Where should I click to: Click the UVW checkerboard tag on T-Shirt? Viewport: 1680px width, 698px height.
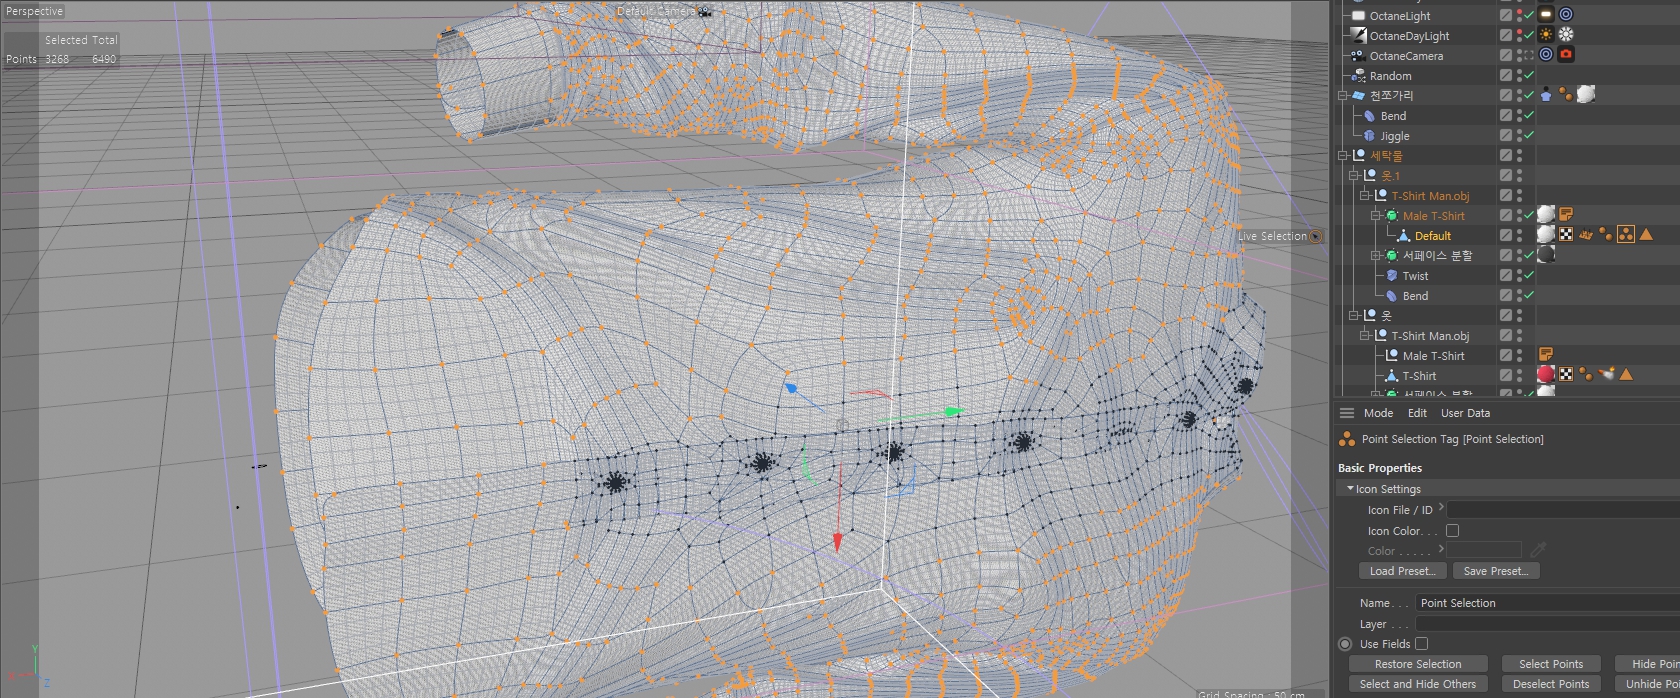1566,375
